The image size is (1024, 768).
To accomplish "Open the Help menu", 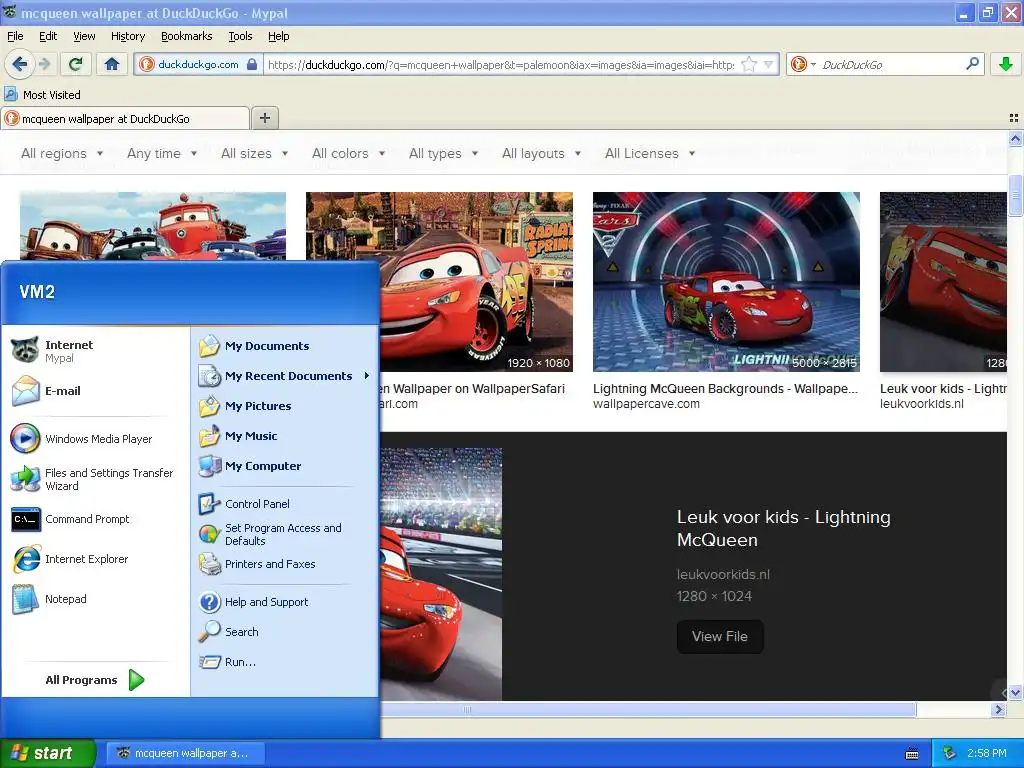I will click(x=278, y=36).
